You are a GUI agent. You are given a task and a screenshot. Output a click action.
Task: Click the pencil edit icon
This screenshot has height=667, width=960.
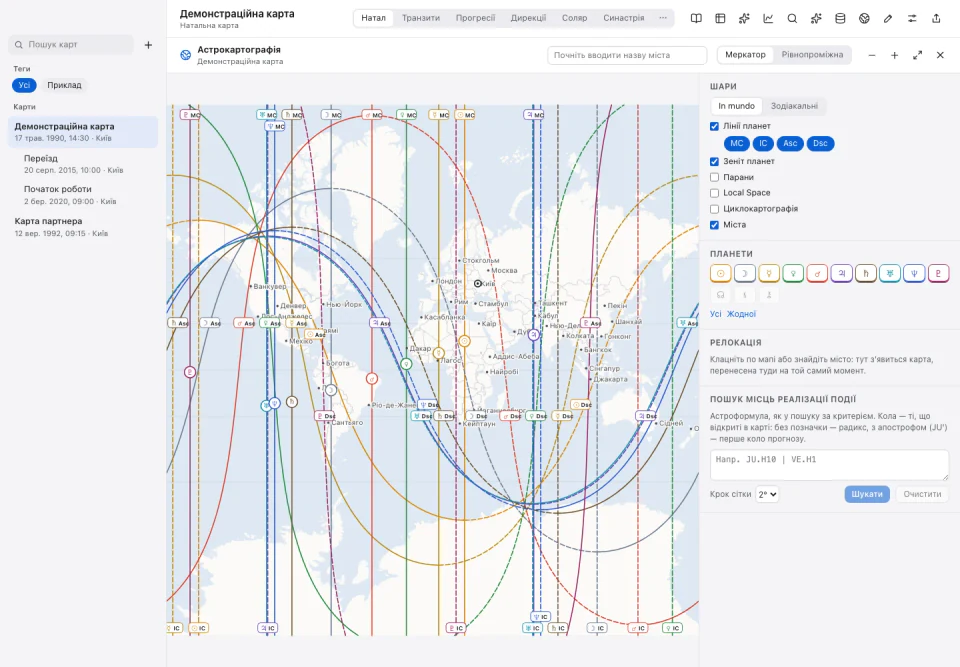coord(888,18)
